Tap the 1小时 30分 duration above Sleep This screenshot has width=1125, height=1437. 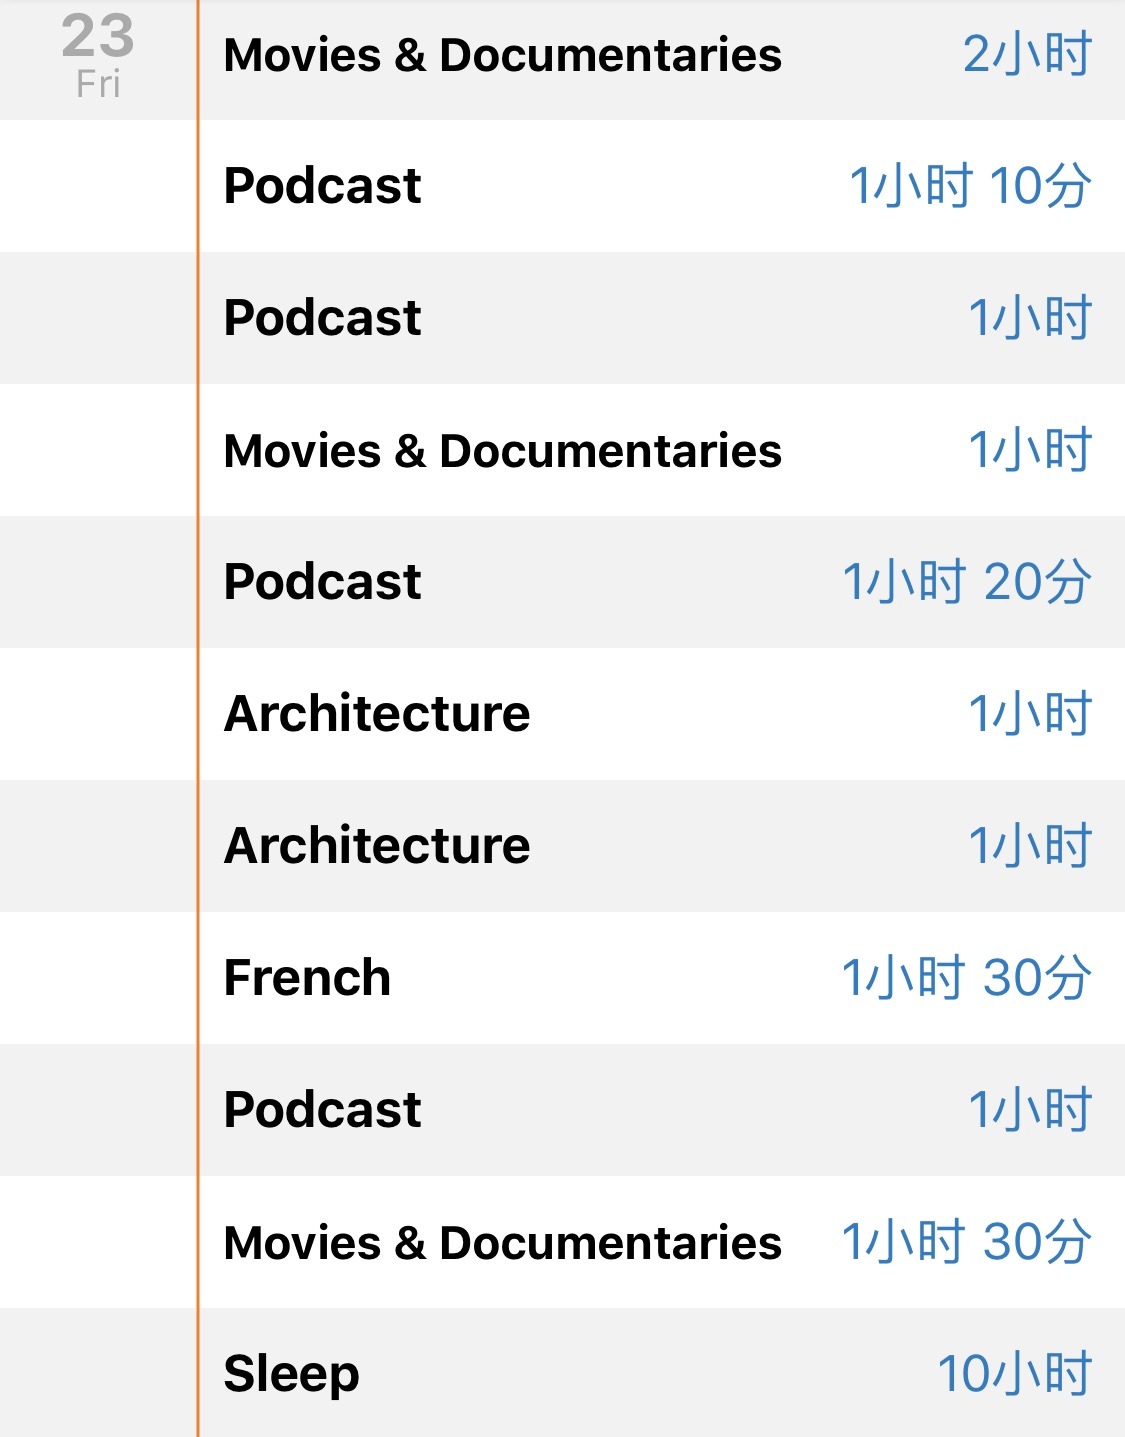point(967,1242)
